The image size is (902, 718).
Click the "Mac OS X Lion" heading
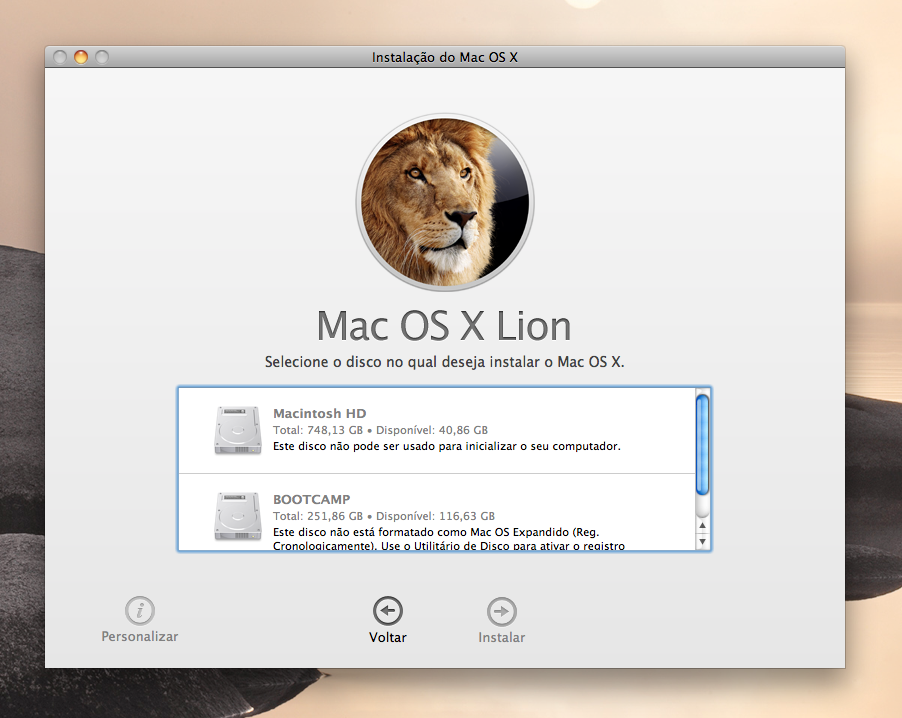point(444,326)
